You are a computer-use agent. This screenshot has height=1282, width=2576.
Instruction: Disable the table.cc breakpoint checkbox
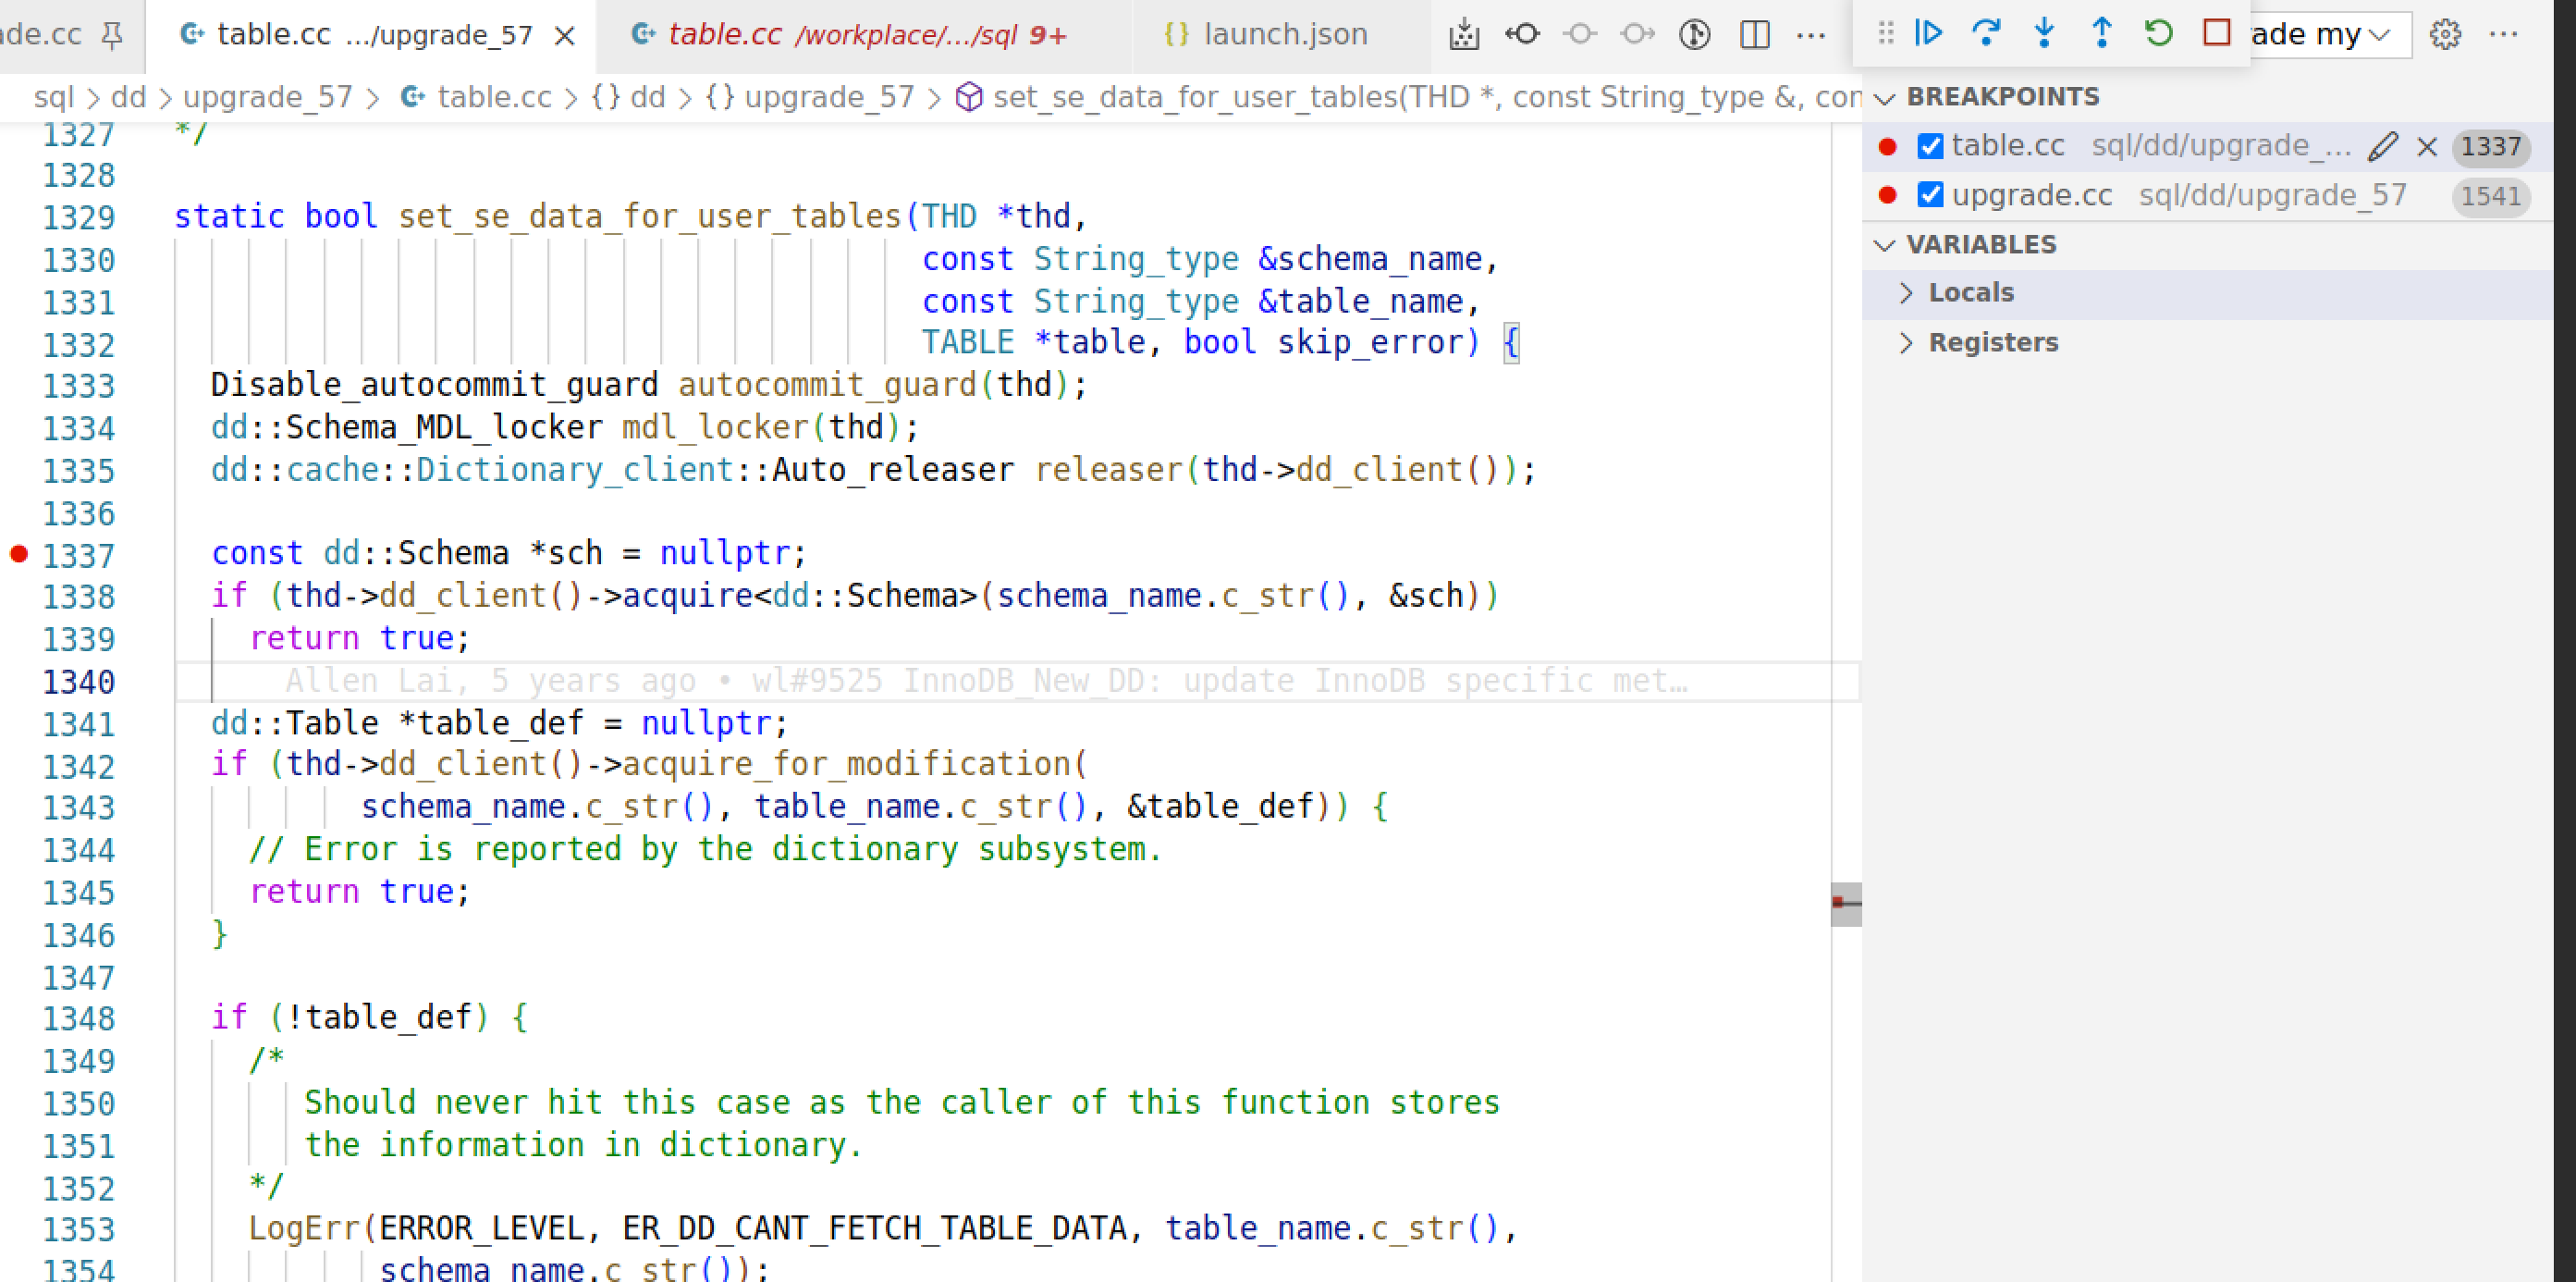pyautogui.click(x=1930, y=146)
